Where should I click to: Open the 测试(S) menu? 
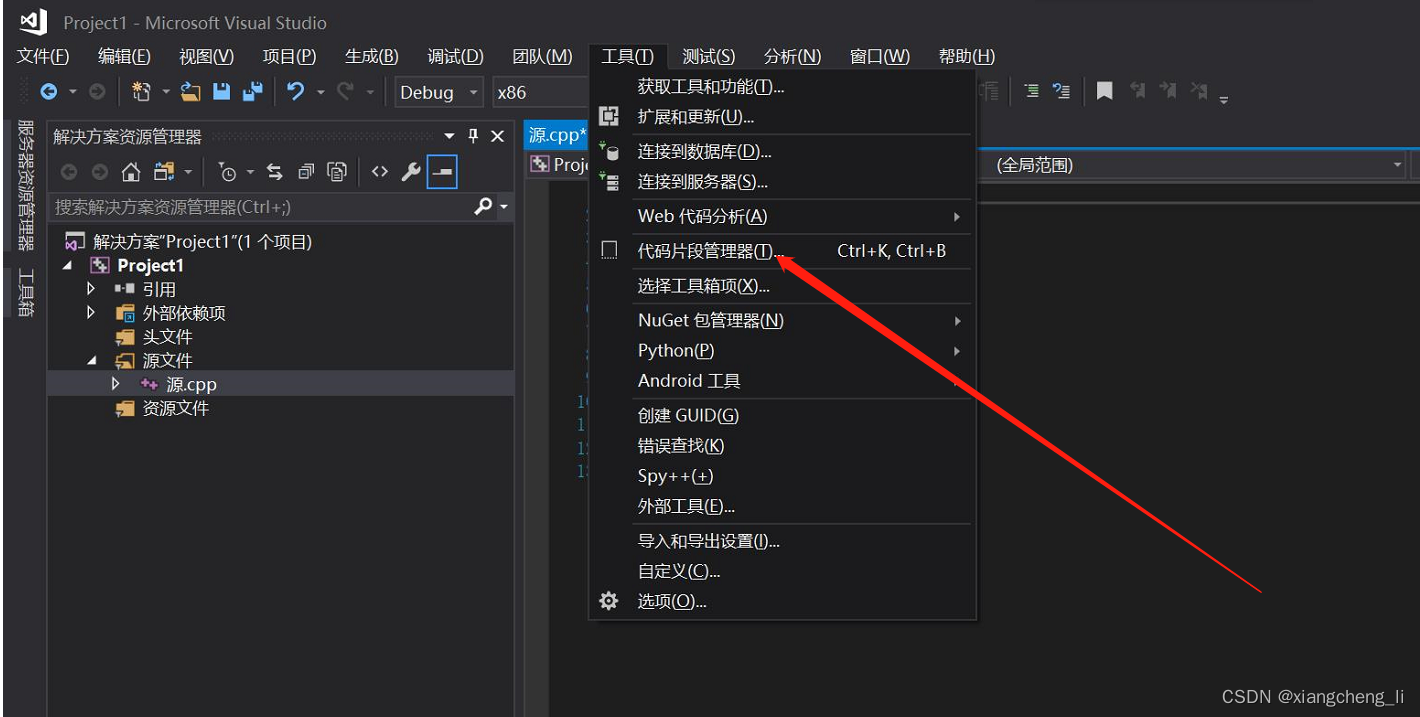[708, 56]
